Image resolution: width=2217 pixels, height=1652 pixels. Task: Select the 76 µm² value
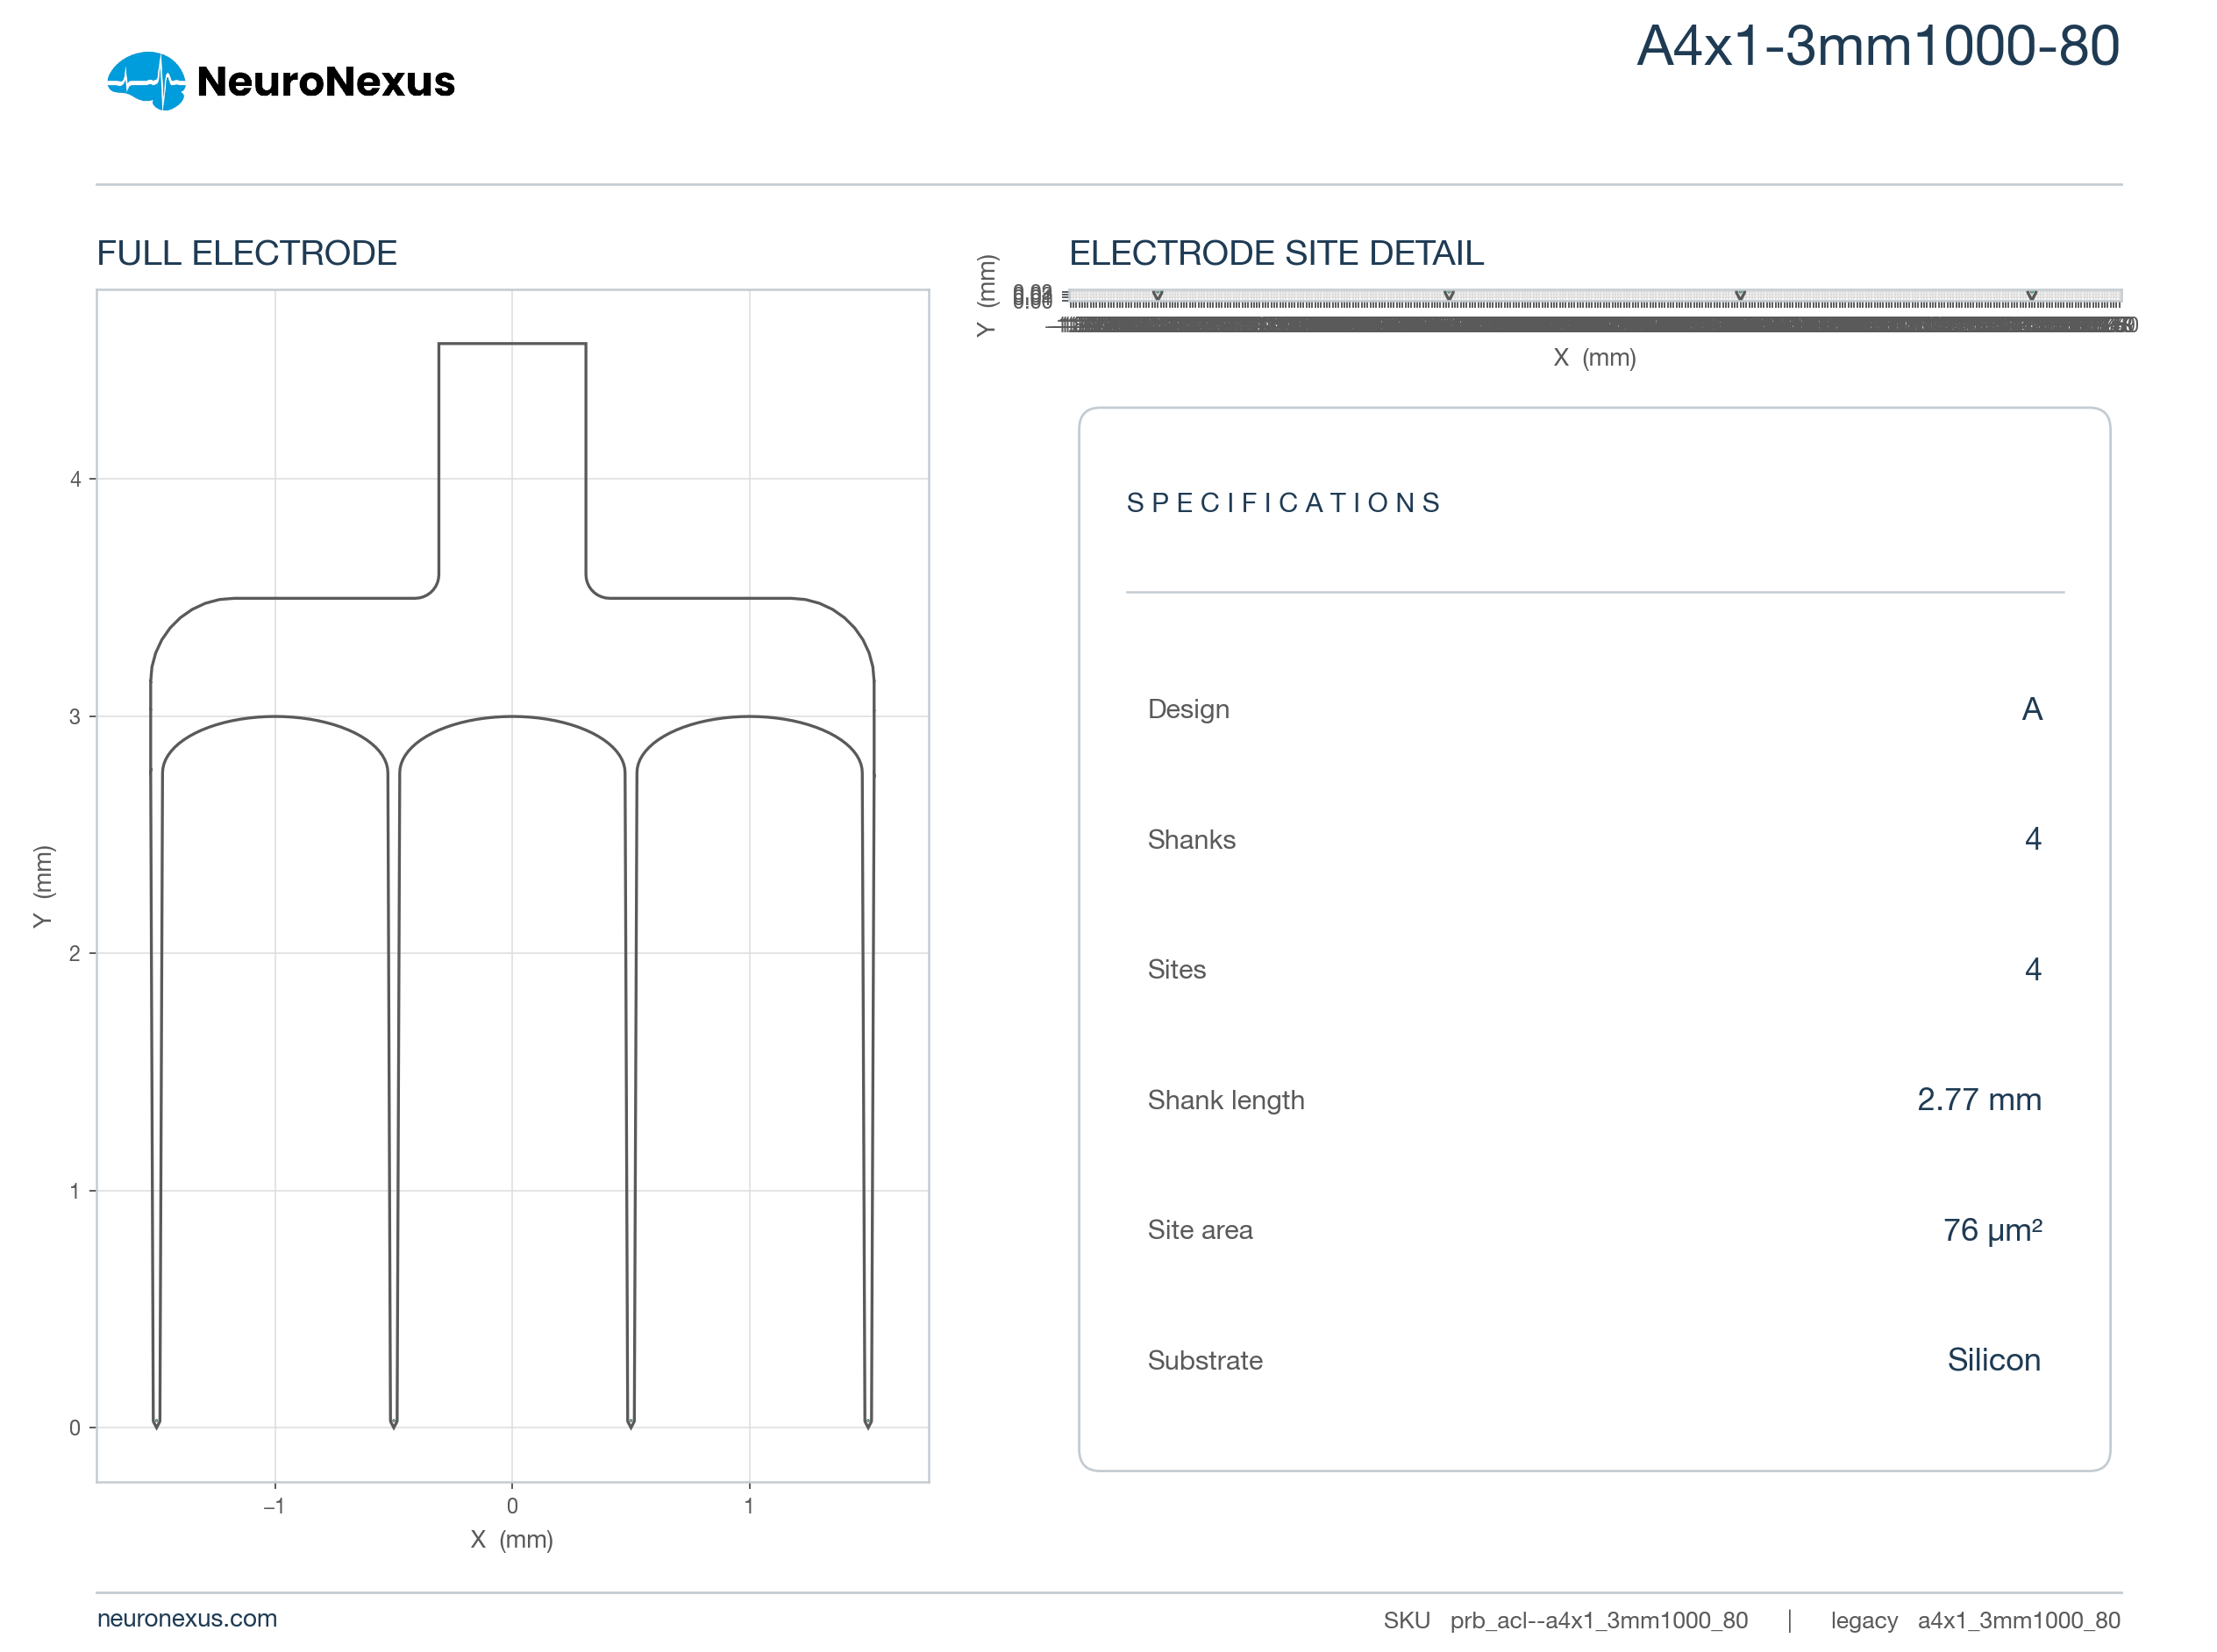1992,1230
